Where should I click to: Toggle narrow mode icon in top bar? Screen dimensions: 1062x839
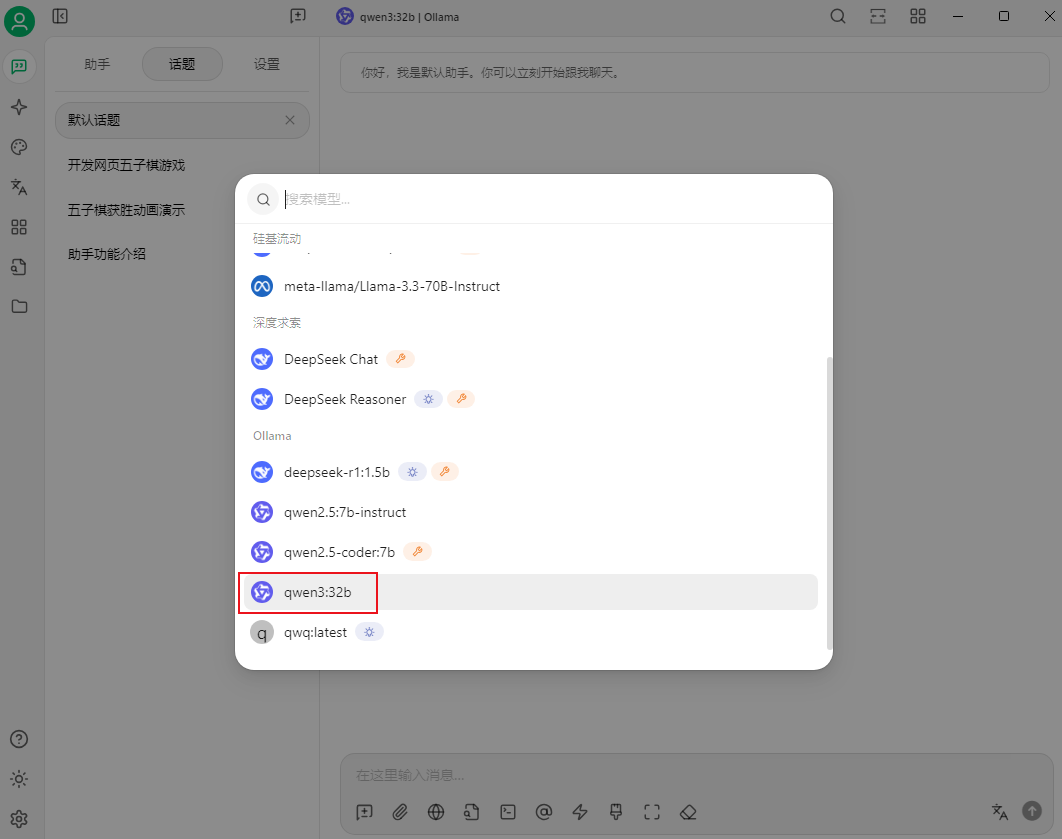point(878,16)
